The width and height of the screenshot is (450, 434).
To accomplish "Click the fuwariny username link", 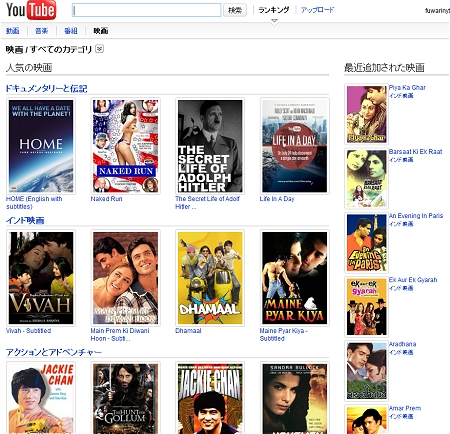I will 437,11.
